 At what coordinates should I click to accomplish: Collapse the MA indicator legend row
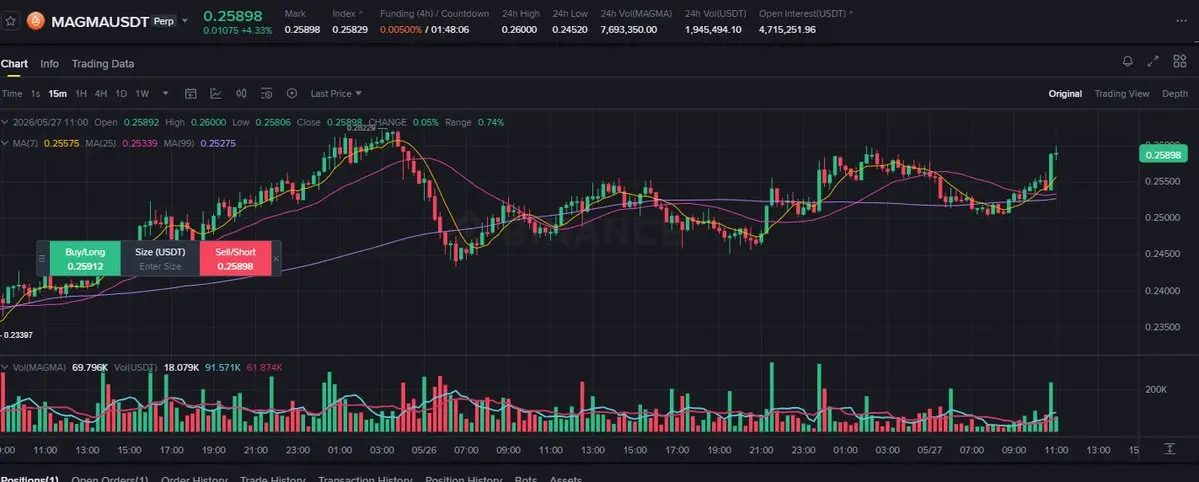point(5,143)
